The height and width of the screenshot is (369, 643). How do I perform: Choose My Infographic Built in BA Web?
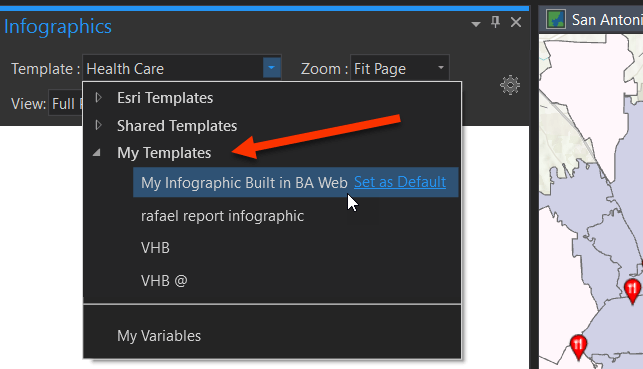point(244,182)
